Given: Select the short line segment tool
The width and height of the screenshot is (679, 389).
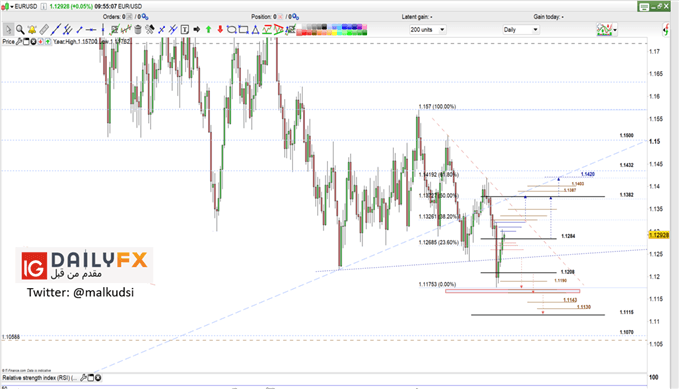Looking at the screenshot, I should pos(79,30).
